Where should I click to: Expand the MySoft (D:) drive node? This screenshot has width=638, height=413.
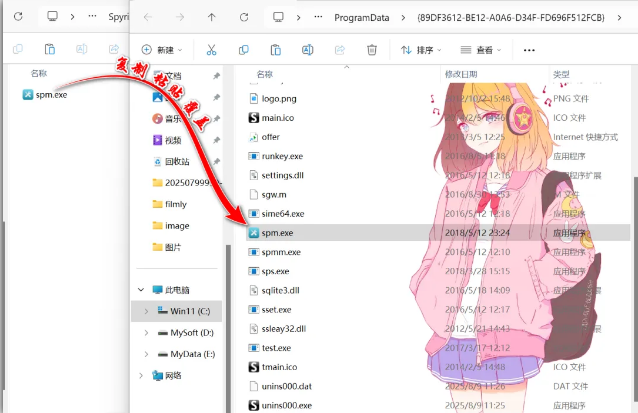click(147, 332)
